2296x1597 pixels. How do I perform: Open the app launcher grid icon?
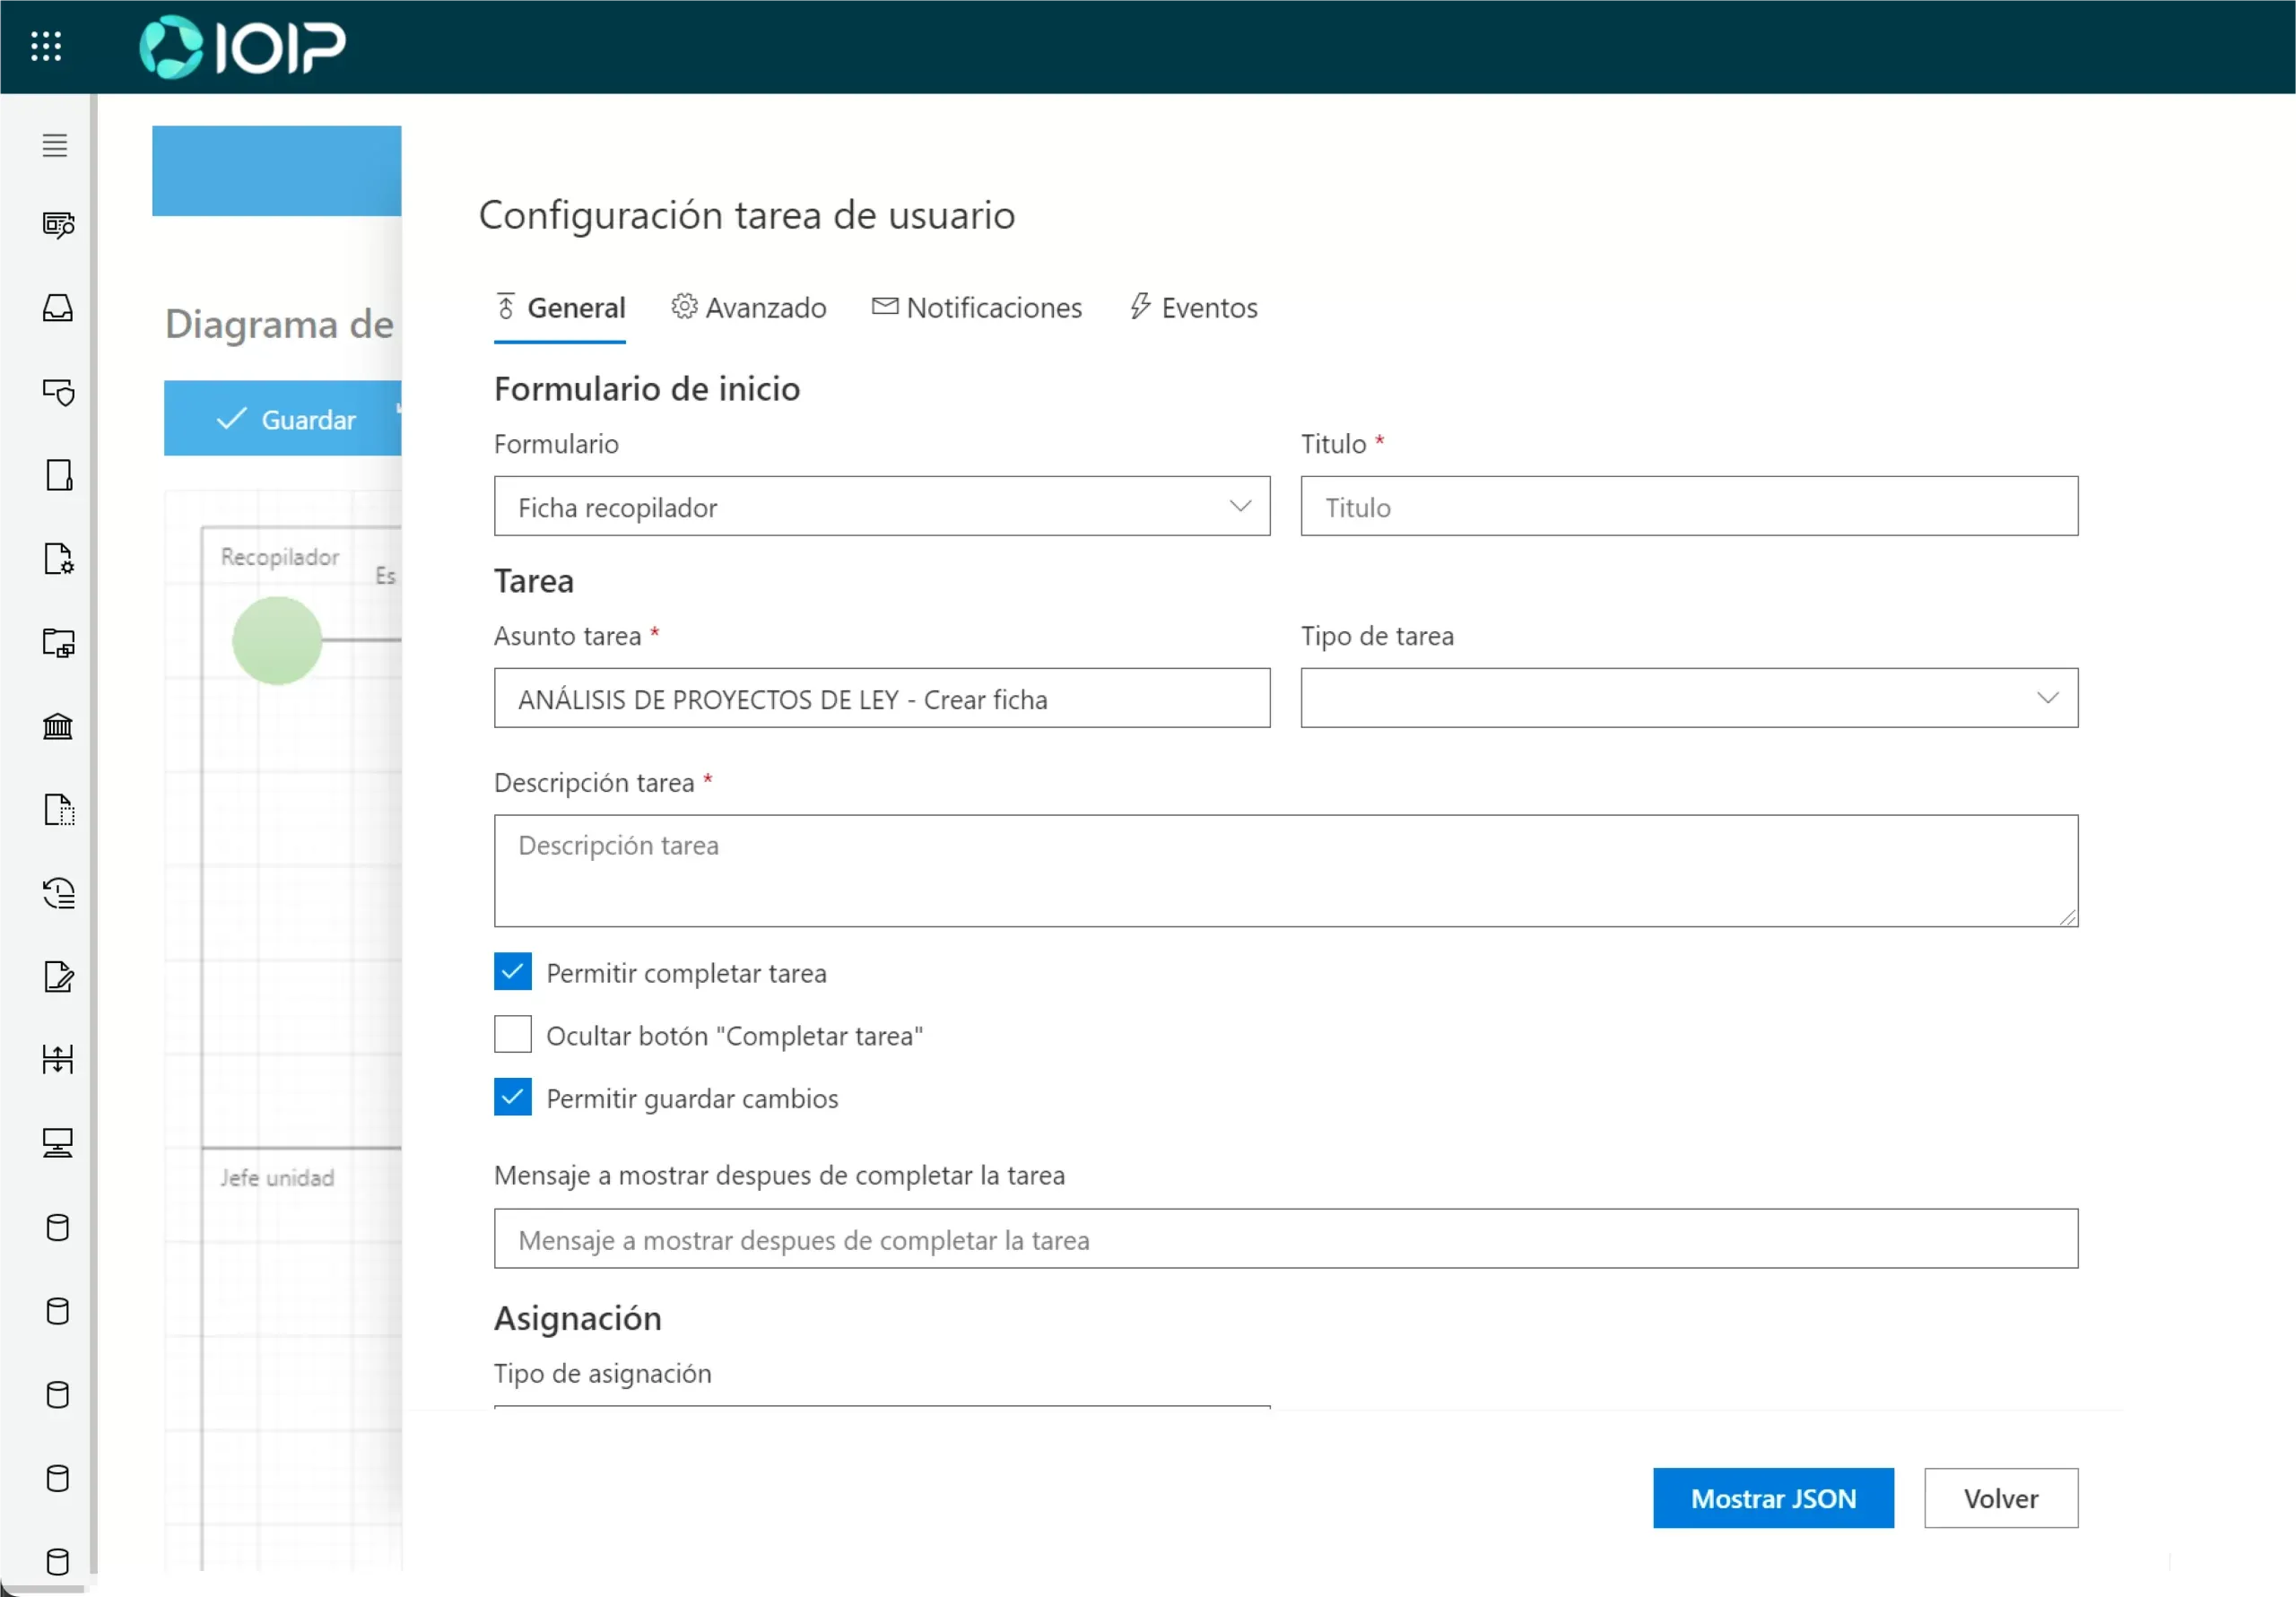point(46,46)
